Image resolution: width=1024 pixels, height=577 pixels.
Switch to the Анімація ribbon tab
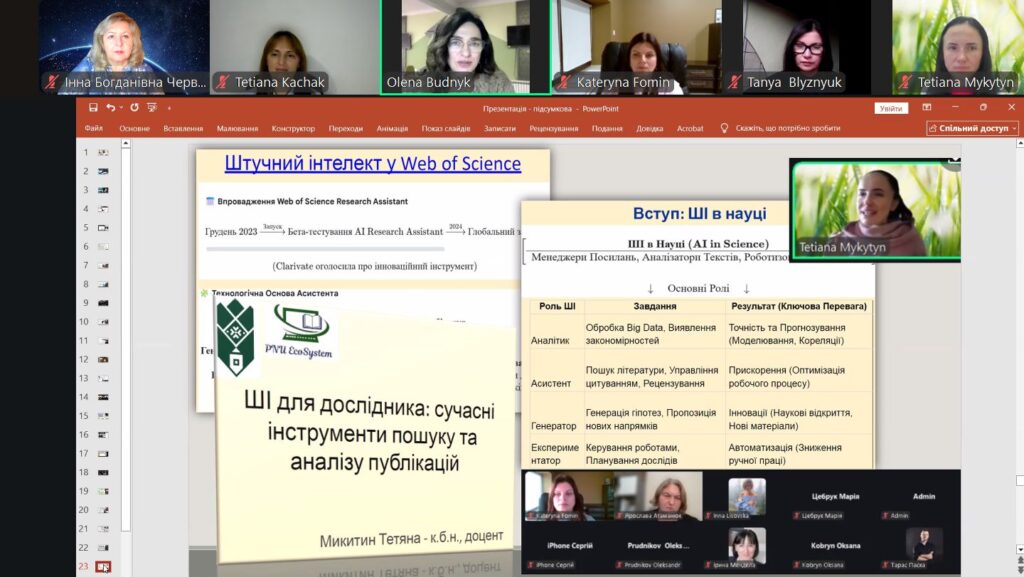(392, 128)
